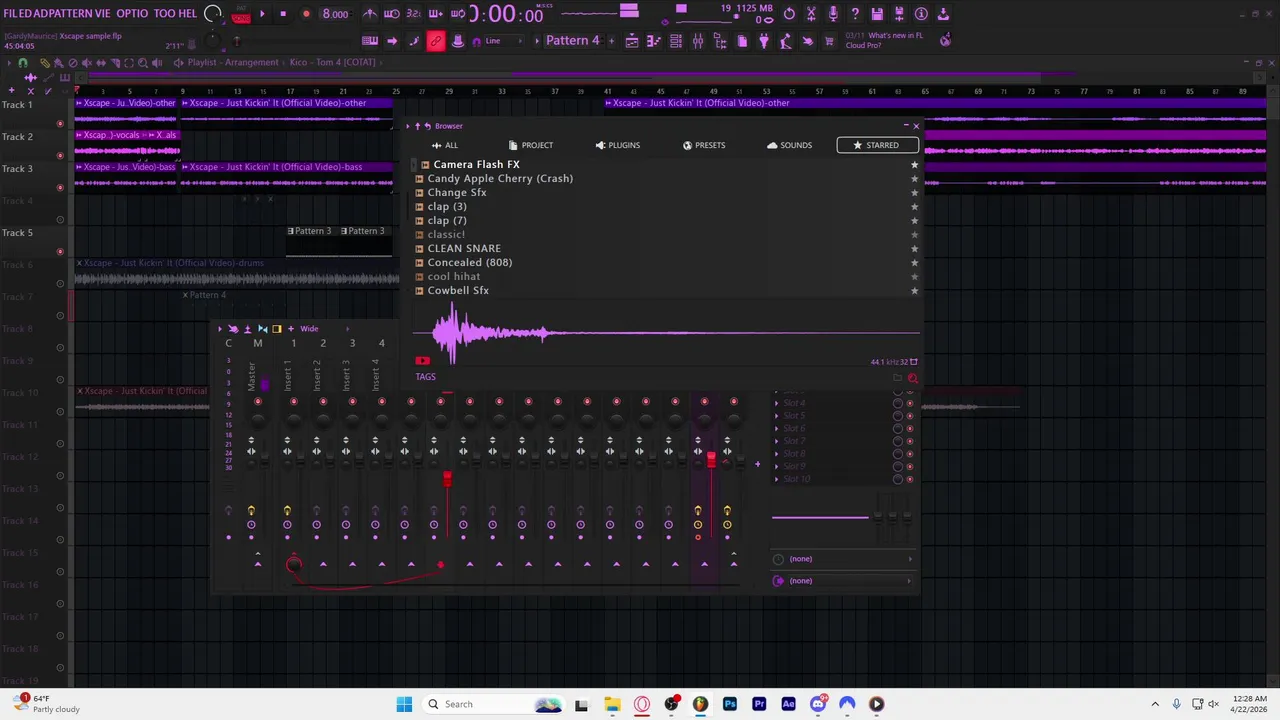The height and width of the screenshot is (720, 1280).
Task: Select Camera Flash FX sample
Action: [x=476, y=164]
